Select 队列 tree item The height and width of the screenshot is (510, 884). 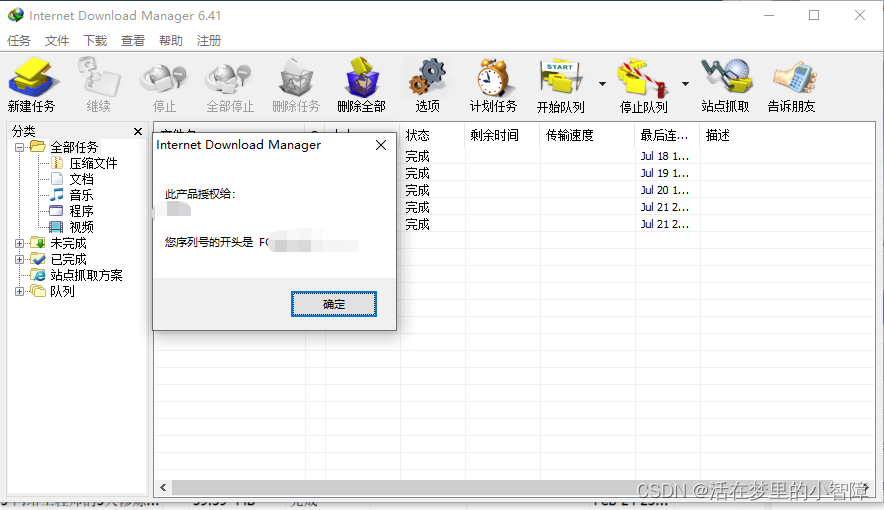point(62,291)
